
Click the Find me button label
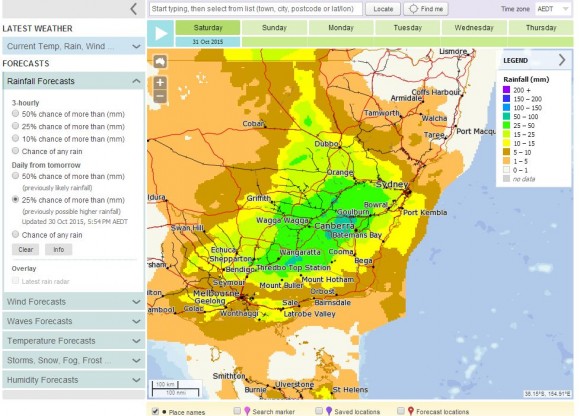[432, 9]
